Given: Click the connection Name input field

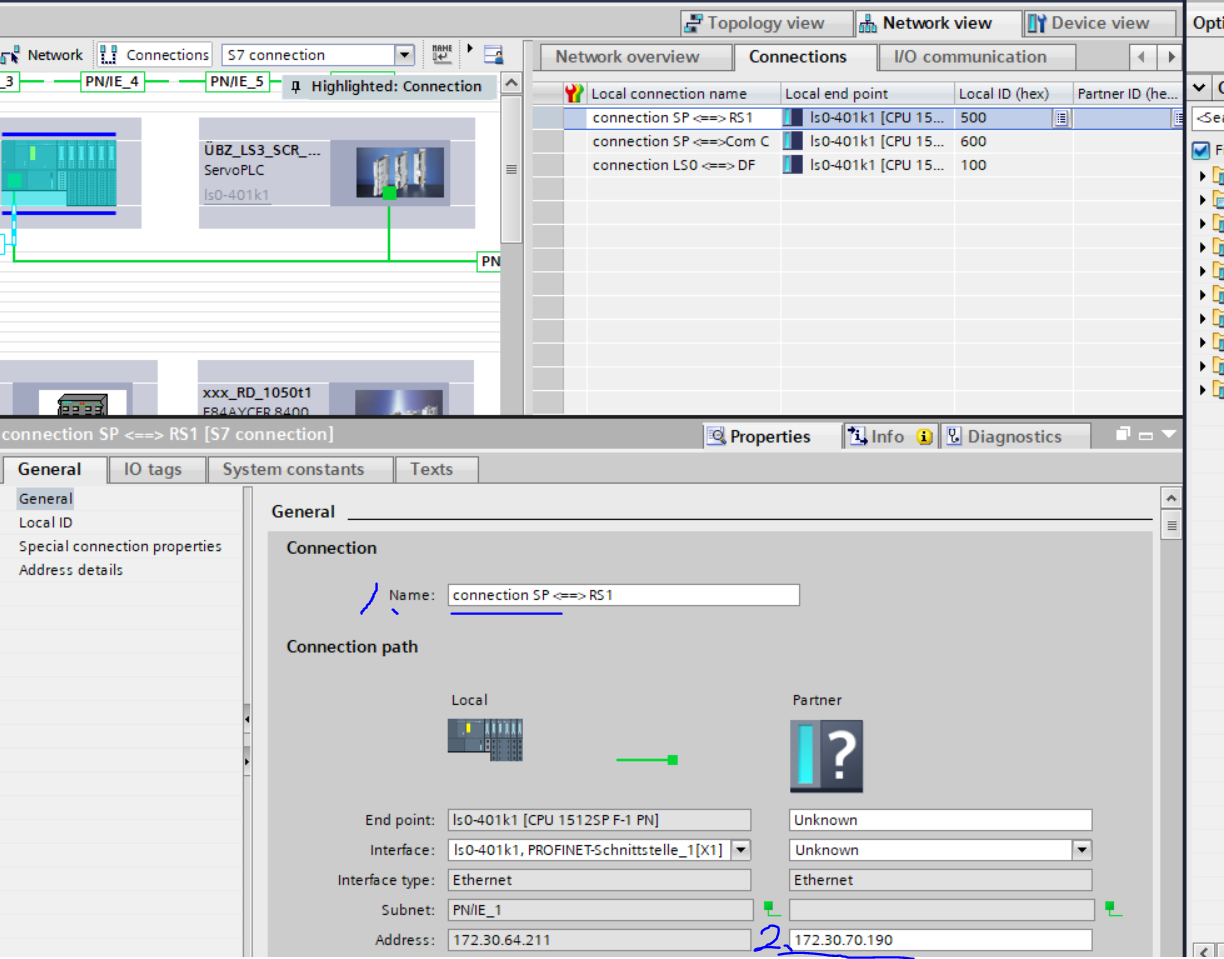Looking at the screenshot, I should 623,595.
